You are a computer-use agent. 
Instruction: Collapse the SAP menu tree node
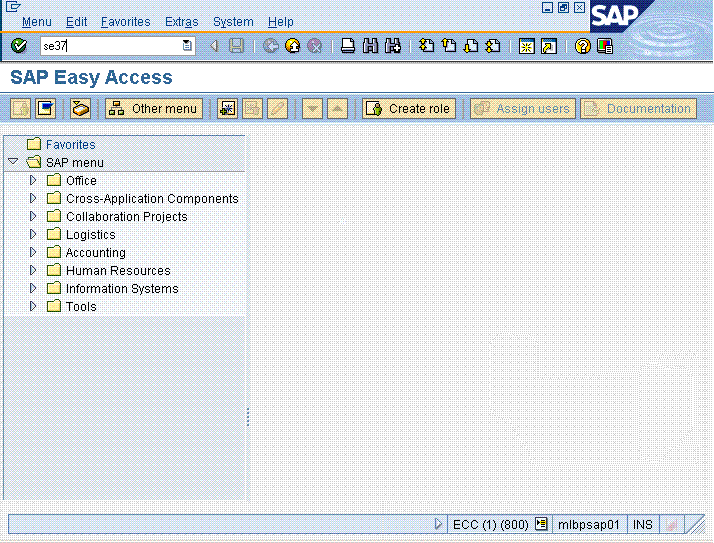pos(13,161)
